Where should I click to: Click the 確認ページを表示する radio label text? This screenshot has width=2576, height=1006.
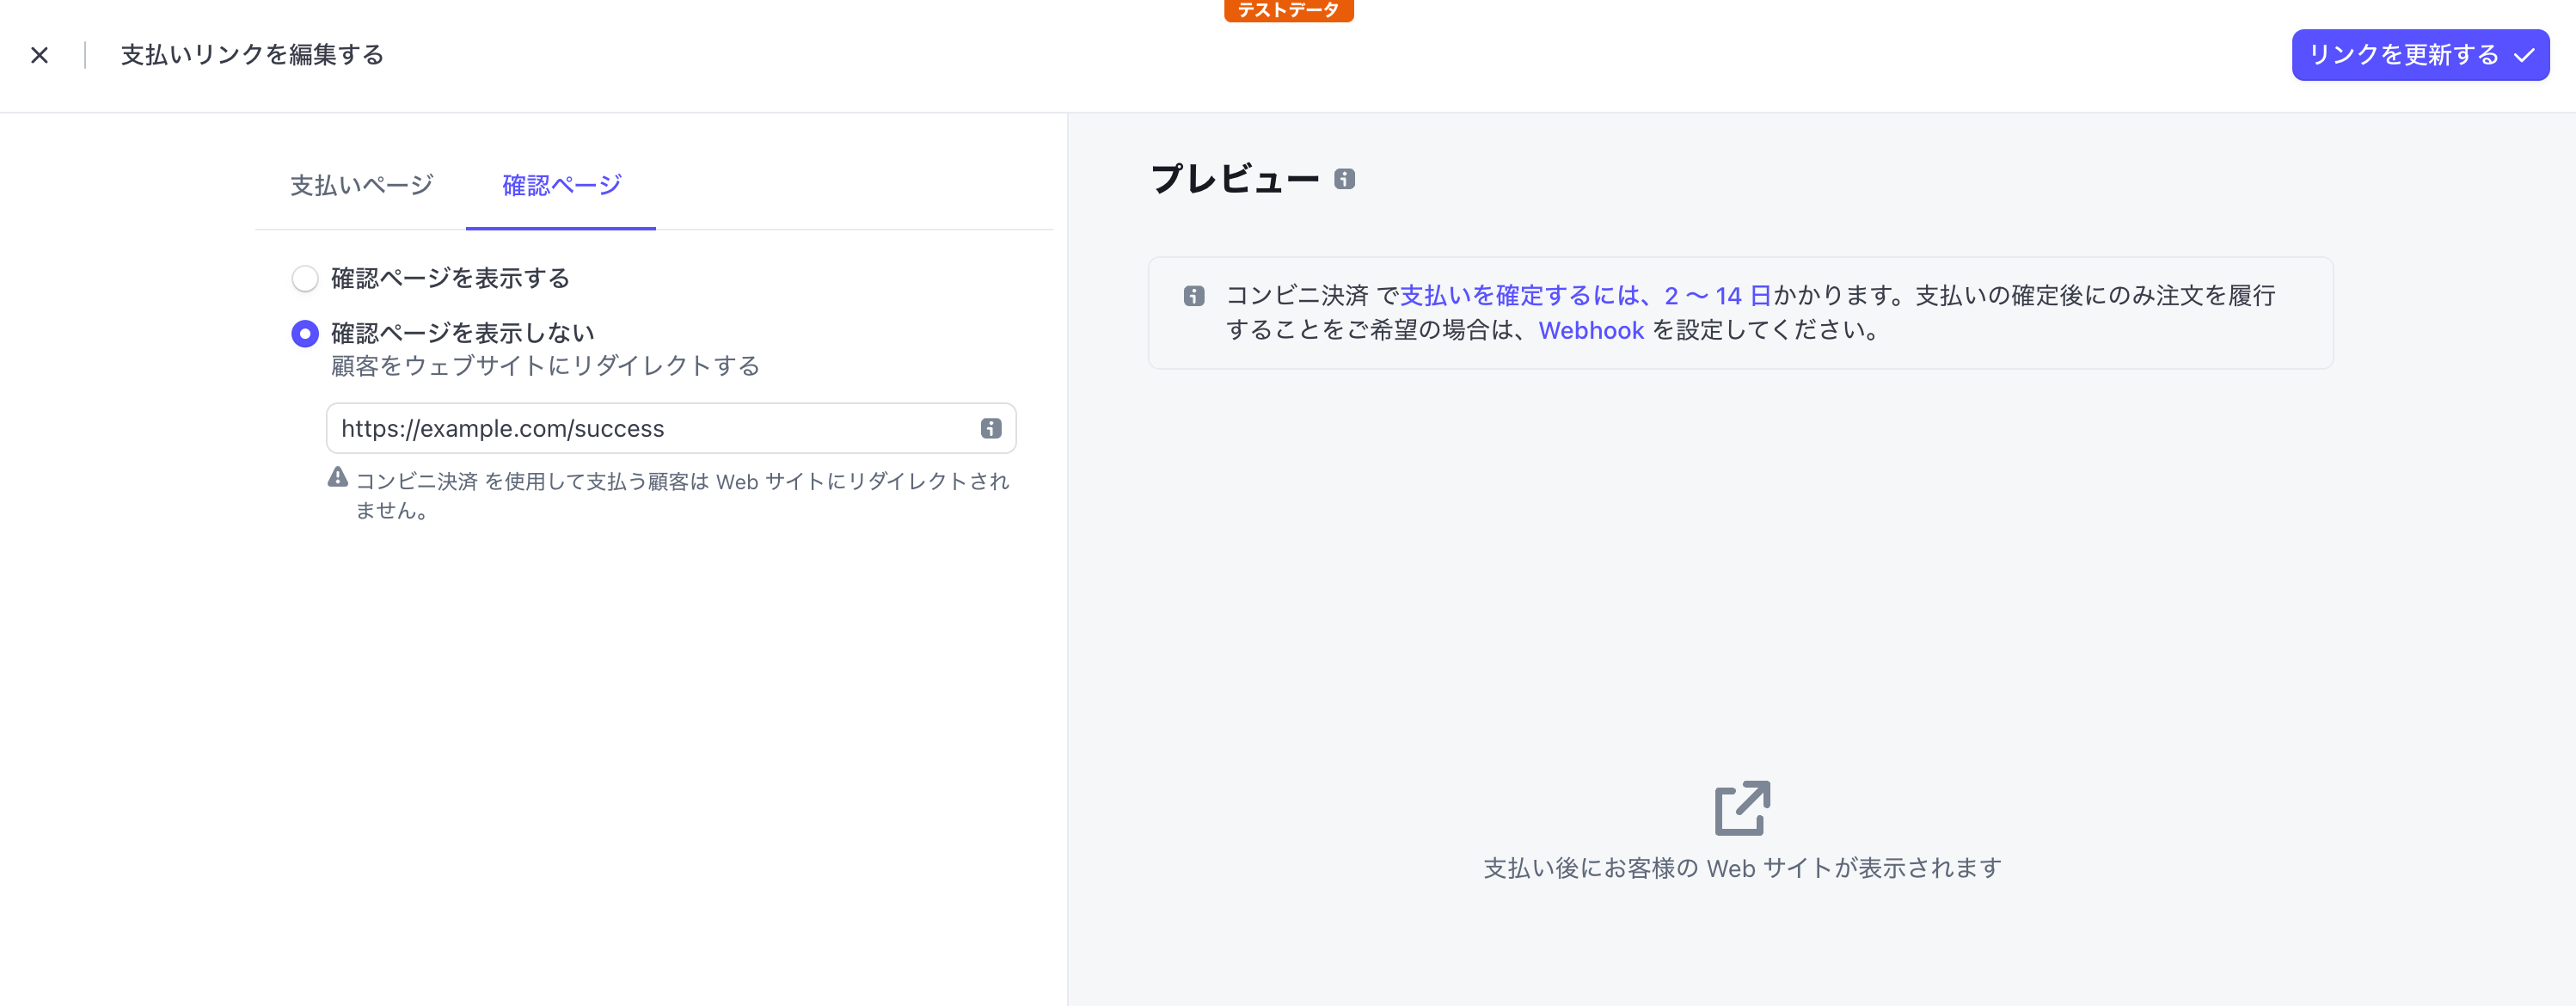[x=449, y=279]
